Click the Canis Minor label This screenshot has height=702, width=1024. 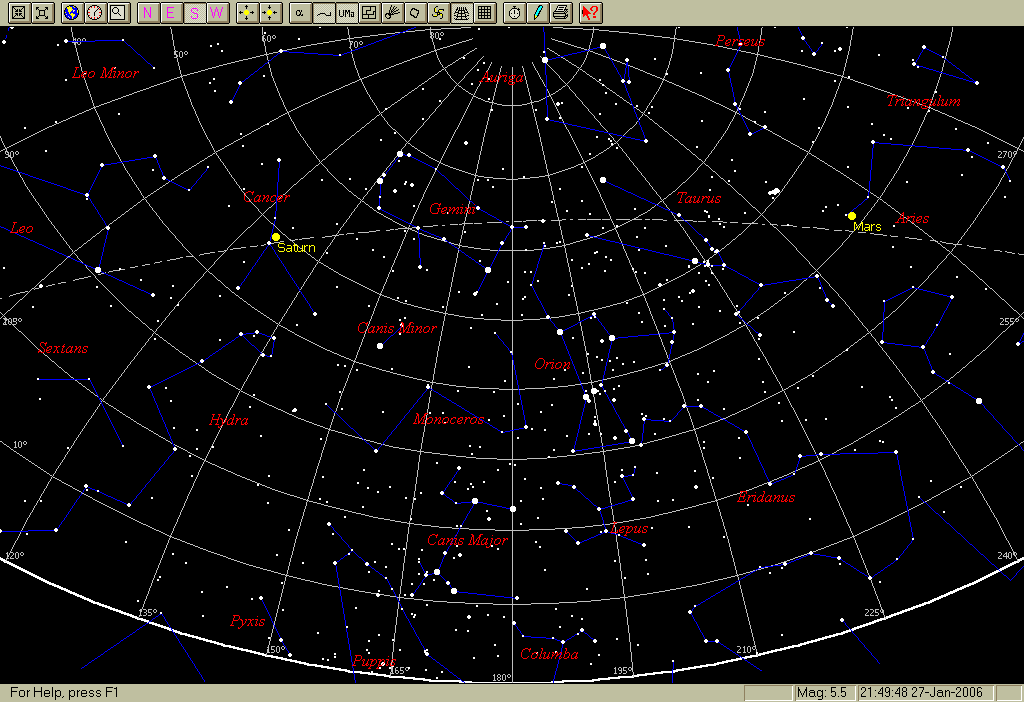click(397, 328)
